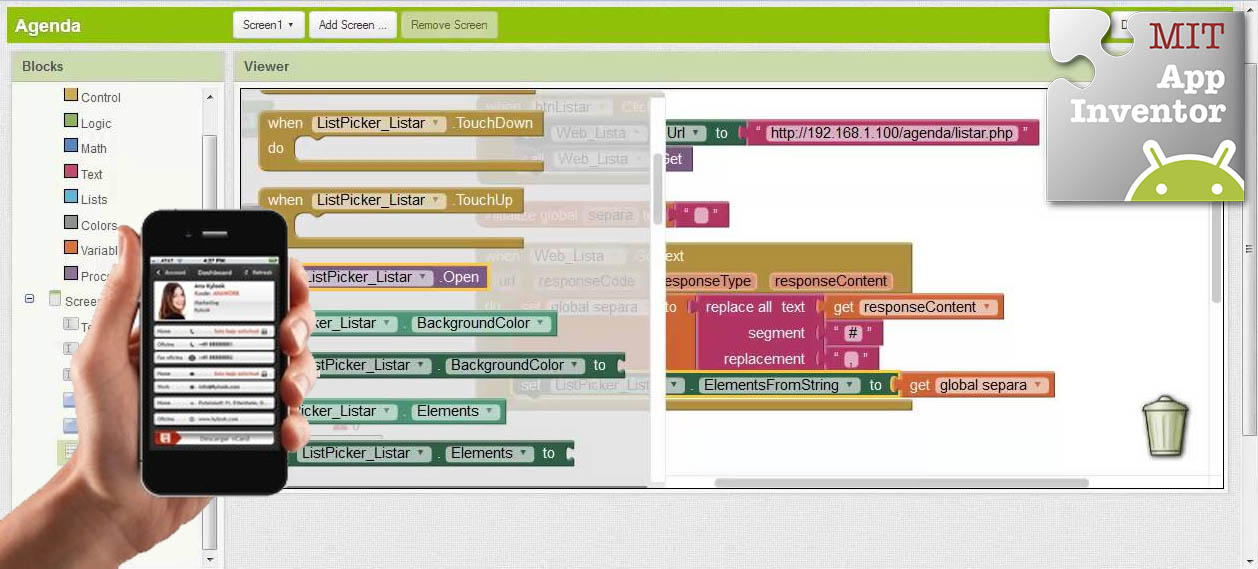Viewport: 1258px width, 569px height.
Task: Collapse the Screen1 tree node
Action: click(x=30, y=299)
